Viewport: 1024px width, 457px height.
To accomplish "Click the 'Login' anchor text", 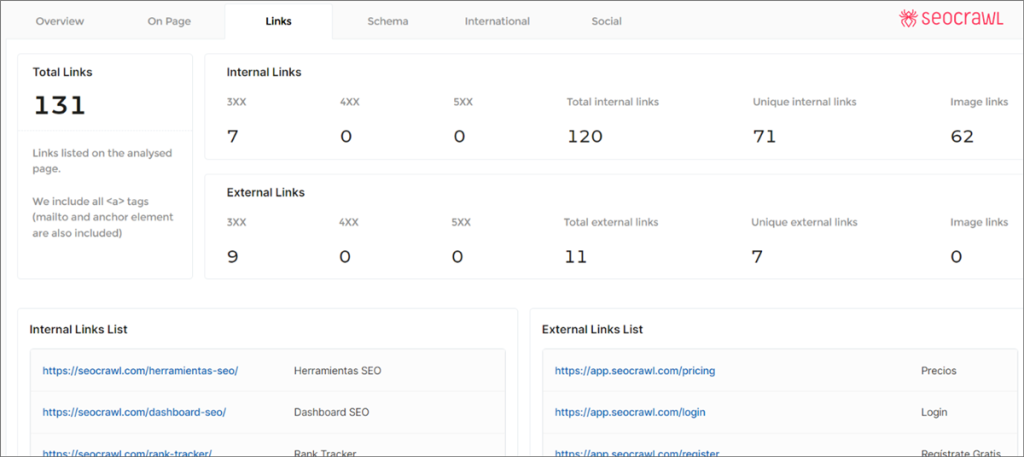I will 934,412.
